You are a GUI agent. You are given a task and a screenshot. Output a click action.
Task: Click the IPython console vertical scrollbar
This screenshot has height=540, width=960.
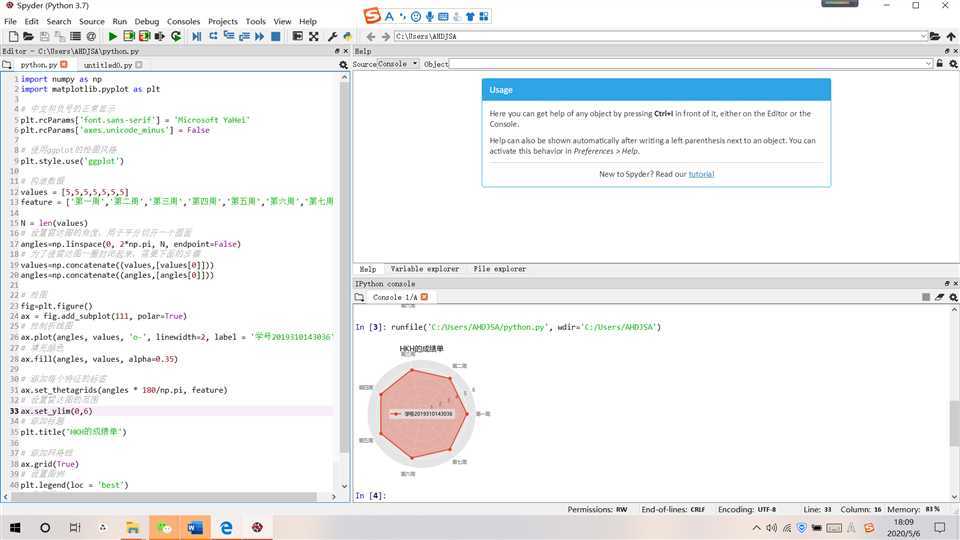tap(954, 423)
